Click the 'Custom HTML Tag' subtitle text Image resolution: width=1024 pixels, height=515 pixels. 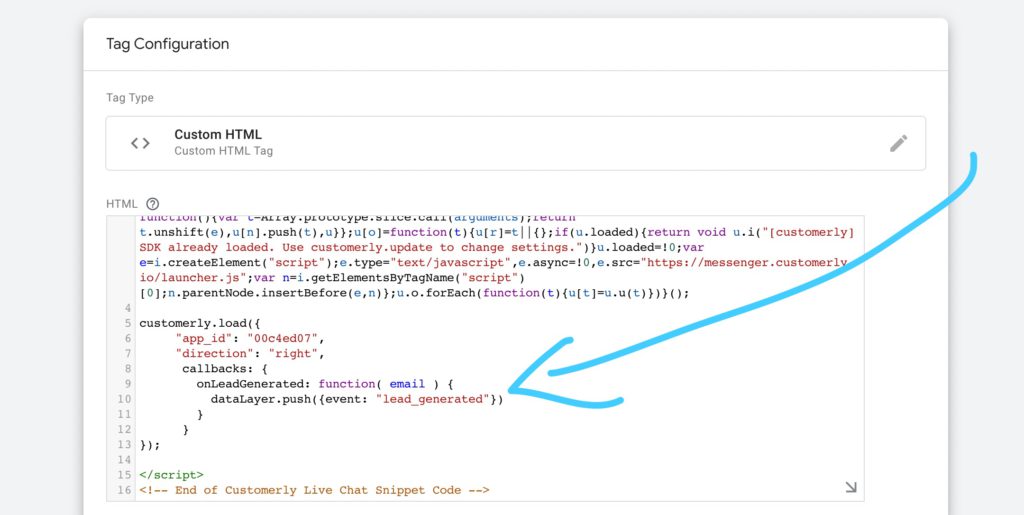(223, 151)
